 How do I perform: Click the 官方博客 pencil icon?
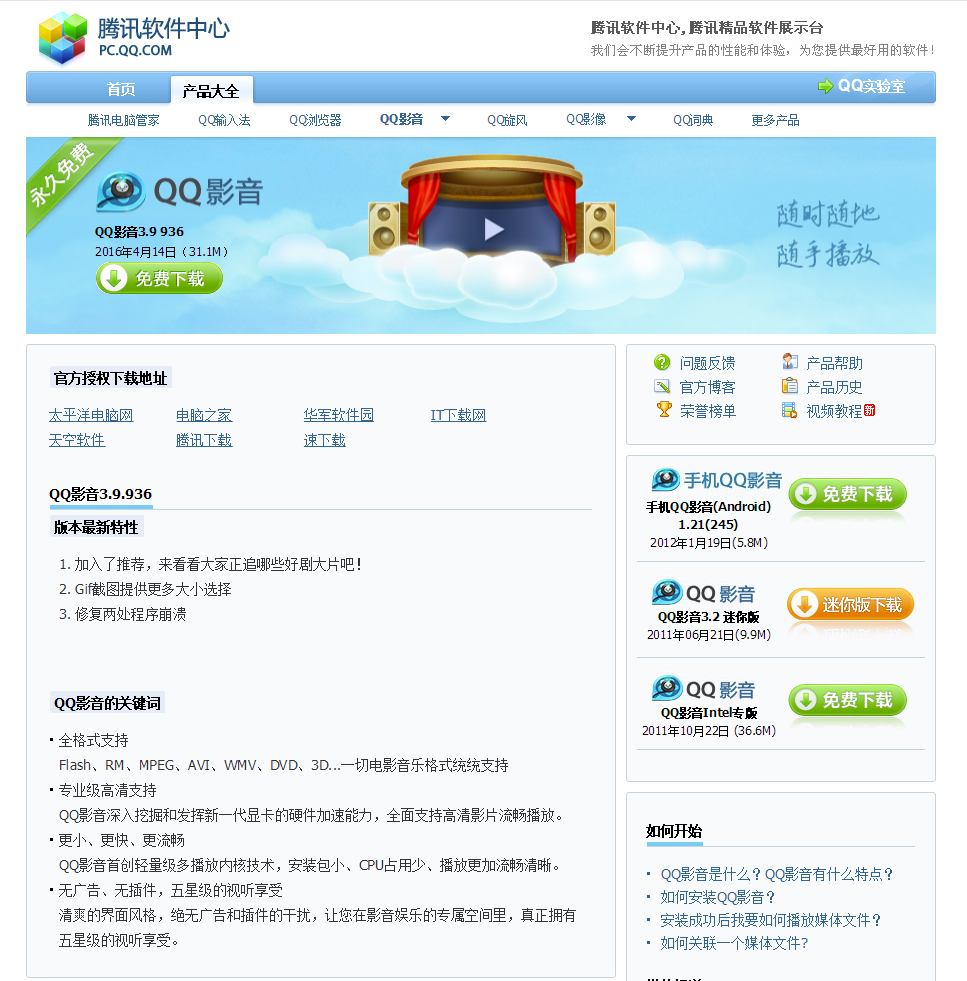pyautogui.click(x=662, y=386)
